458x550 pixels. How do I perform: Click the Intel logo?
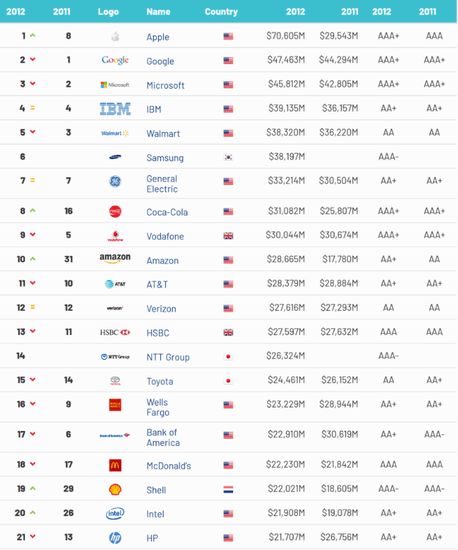tap(115, 514)
